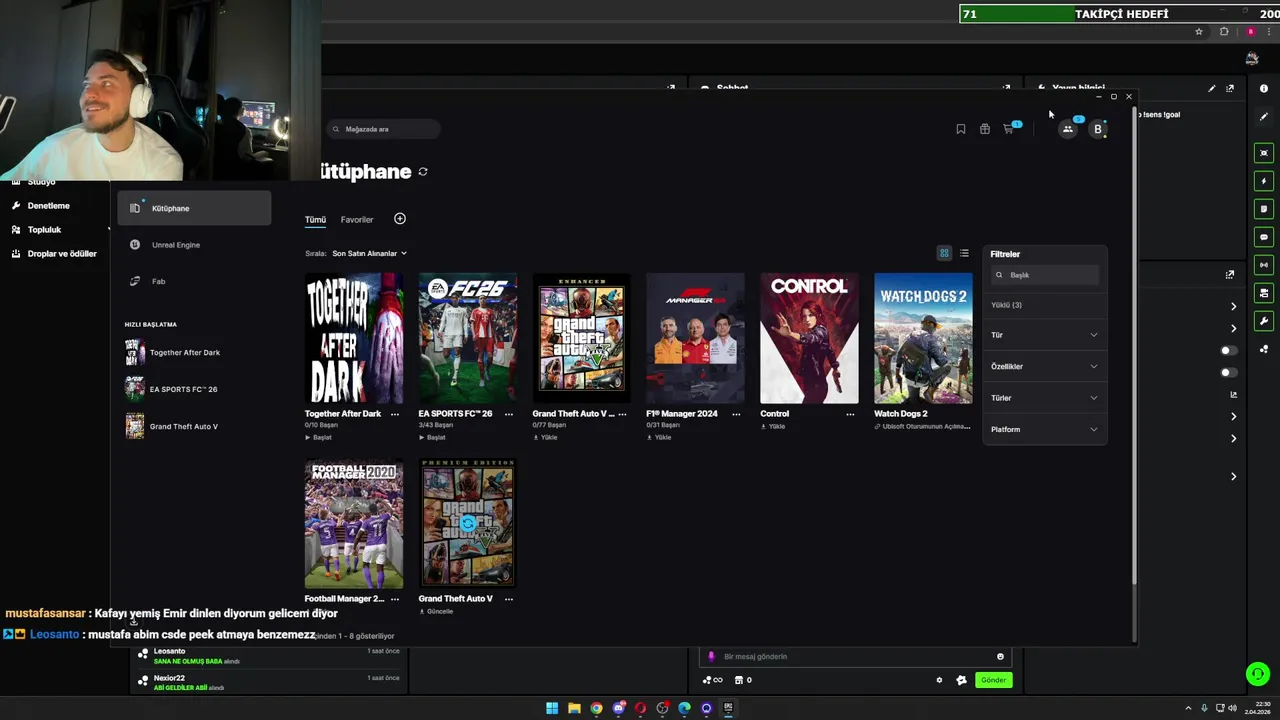Image resolution: width=1280 pixels, height=720 pixels.
Task: Open the wishlist bookmark icon in Epic launcher
Action: click(960, 129)
